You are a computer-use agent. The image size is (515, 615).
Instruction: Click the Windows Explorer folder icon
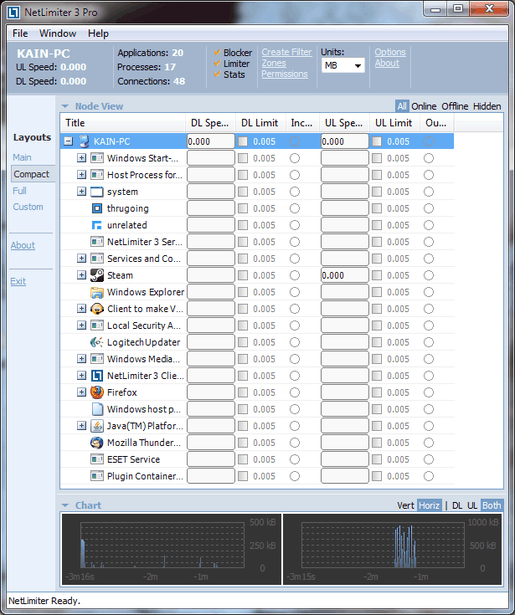pyautogui.click(x=97, y=292)
